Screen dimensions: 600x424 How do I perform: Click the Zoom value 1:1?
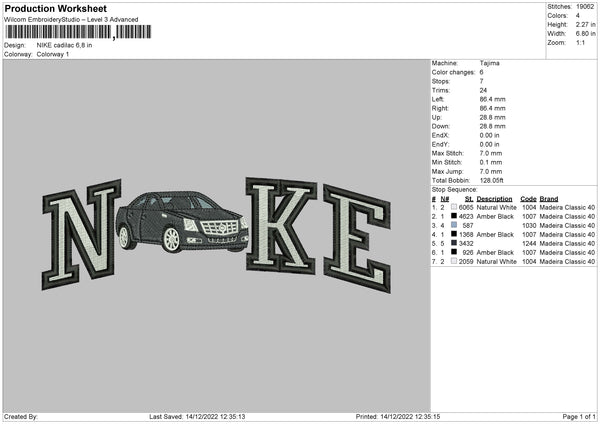tap(580, 42)
